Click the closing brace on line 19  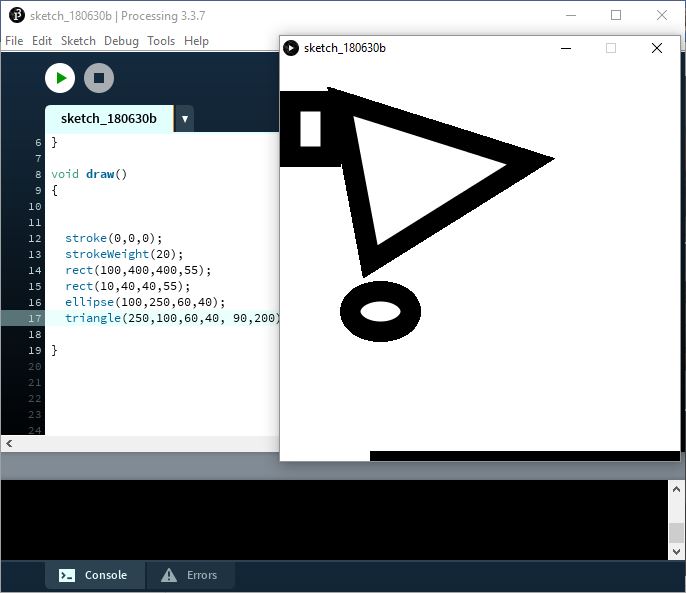click(54, 350)
